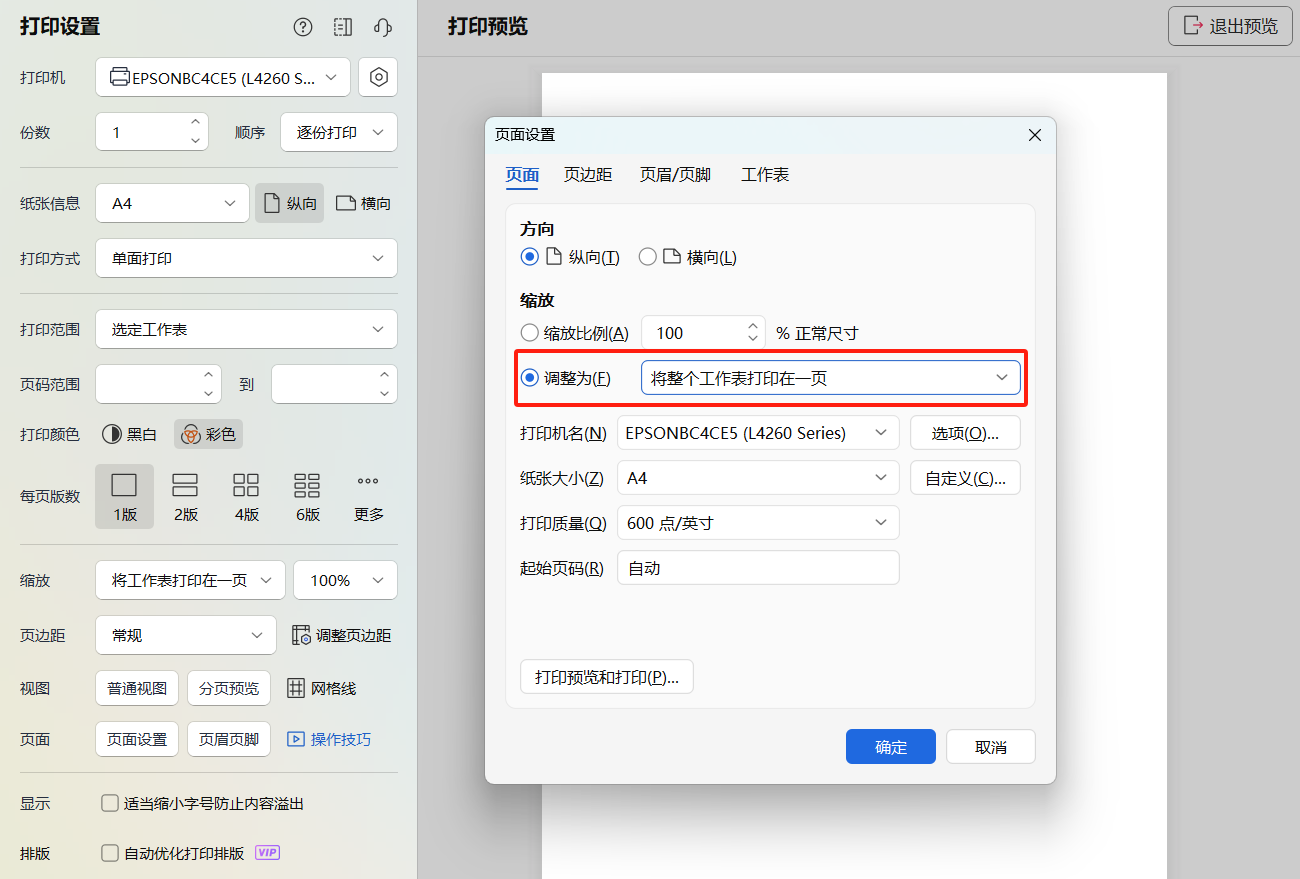1300x879 pixels.
Task: Open the 更多 layout options
Action: pyautogui.click(x=367, y=495)
